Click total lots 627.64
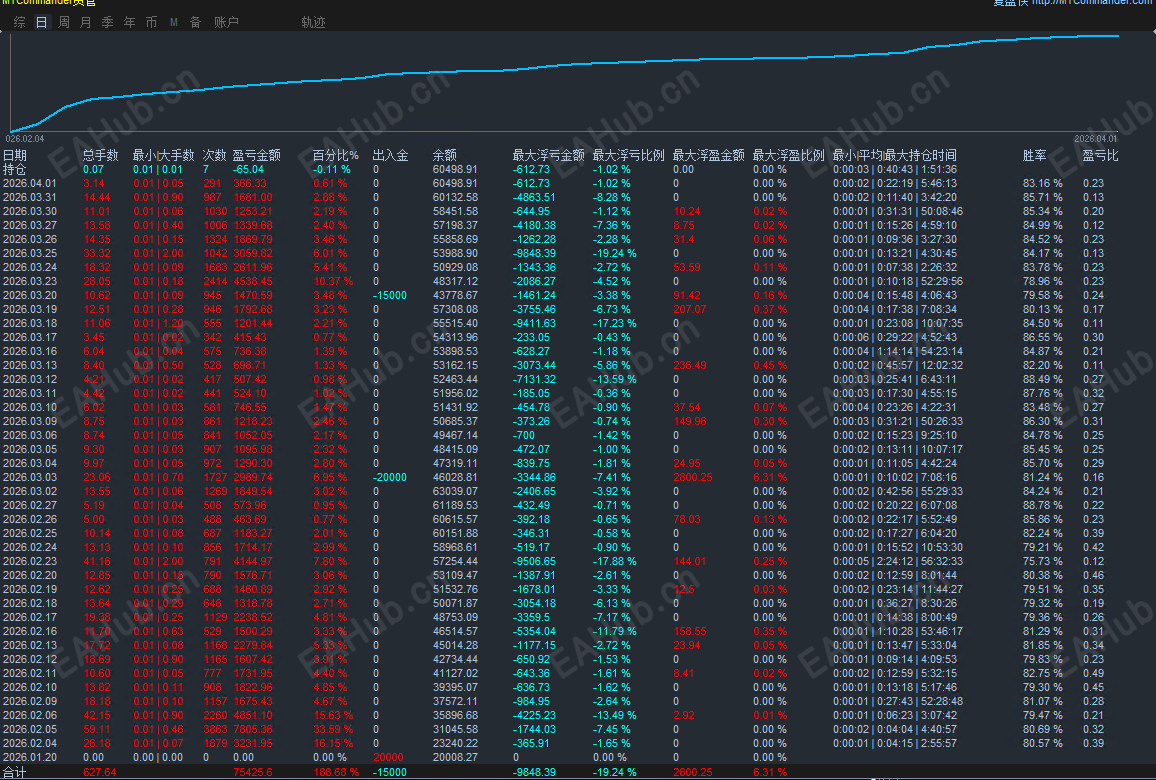The image size is (1156, 780). pyautogui.click(x=100, y=772)
